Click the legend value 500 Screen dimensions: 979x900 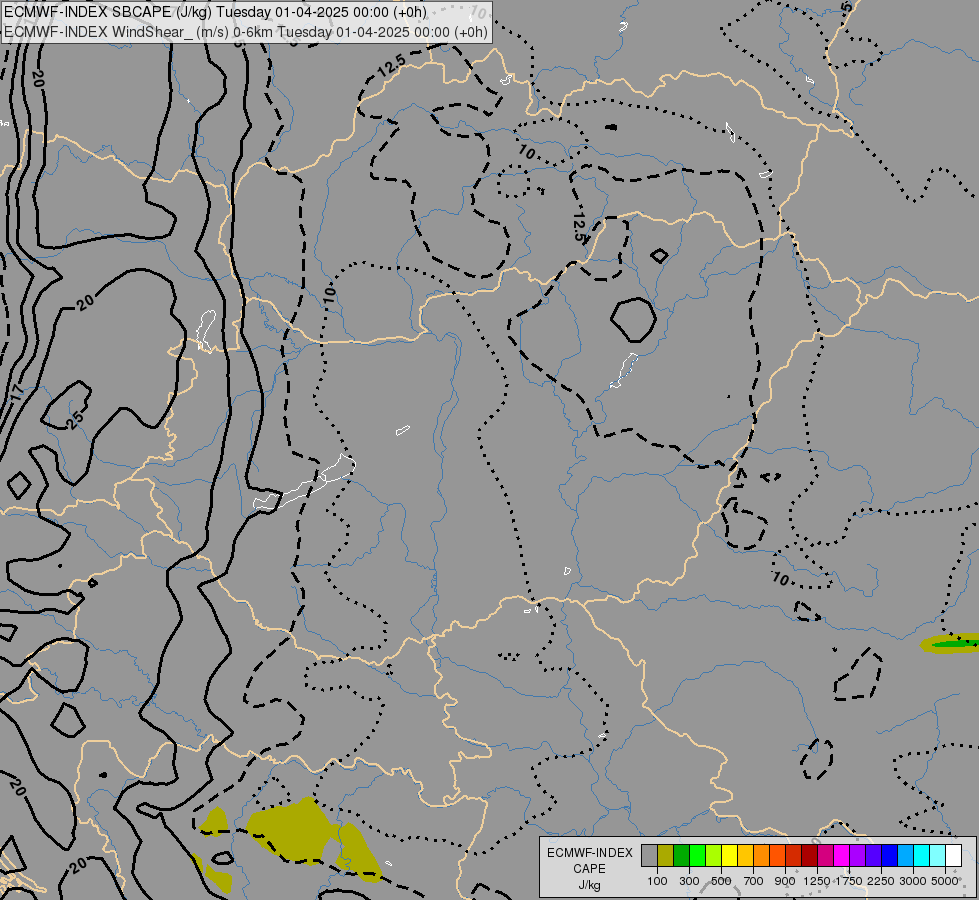(x=721, y=881)
